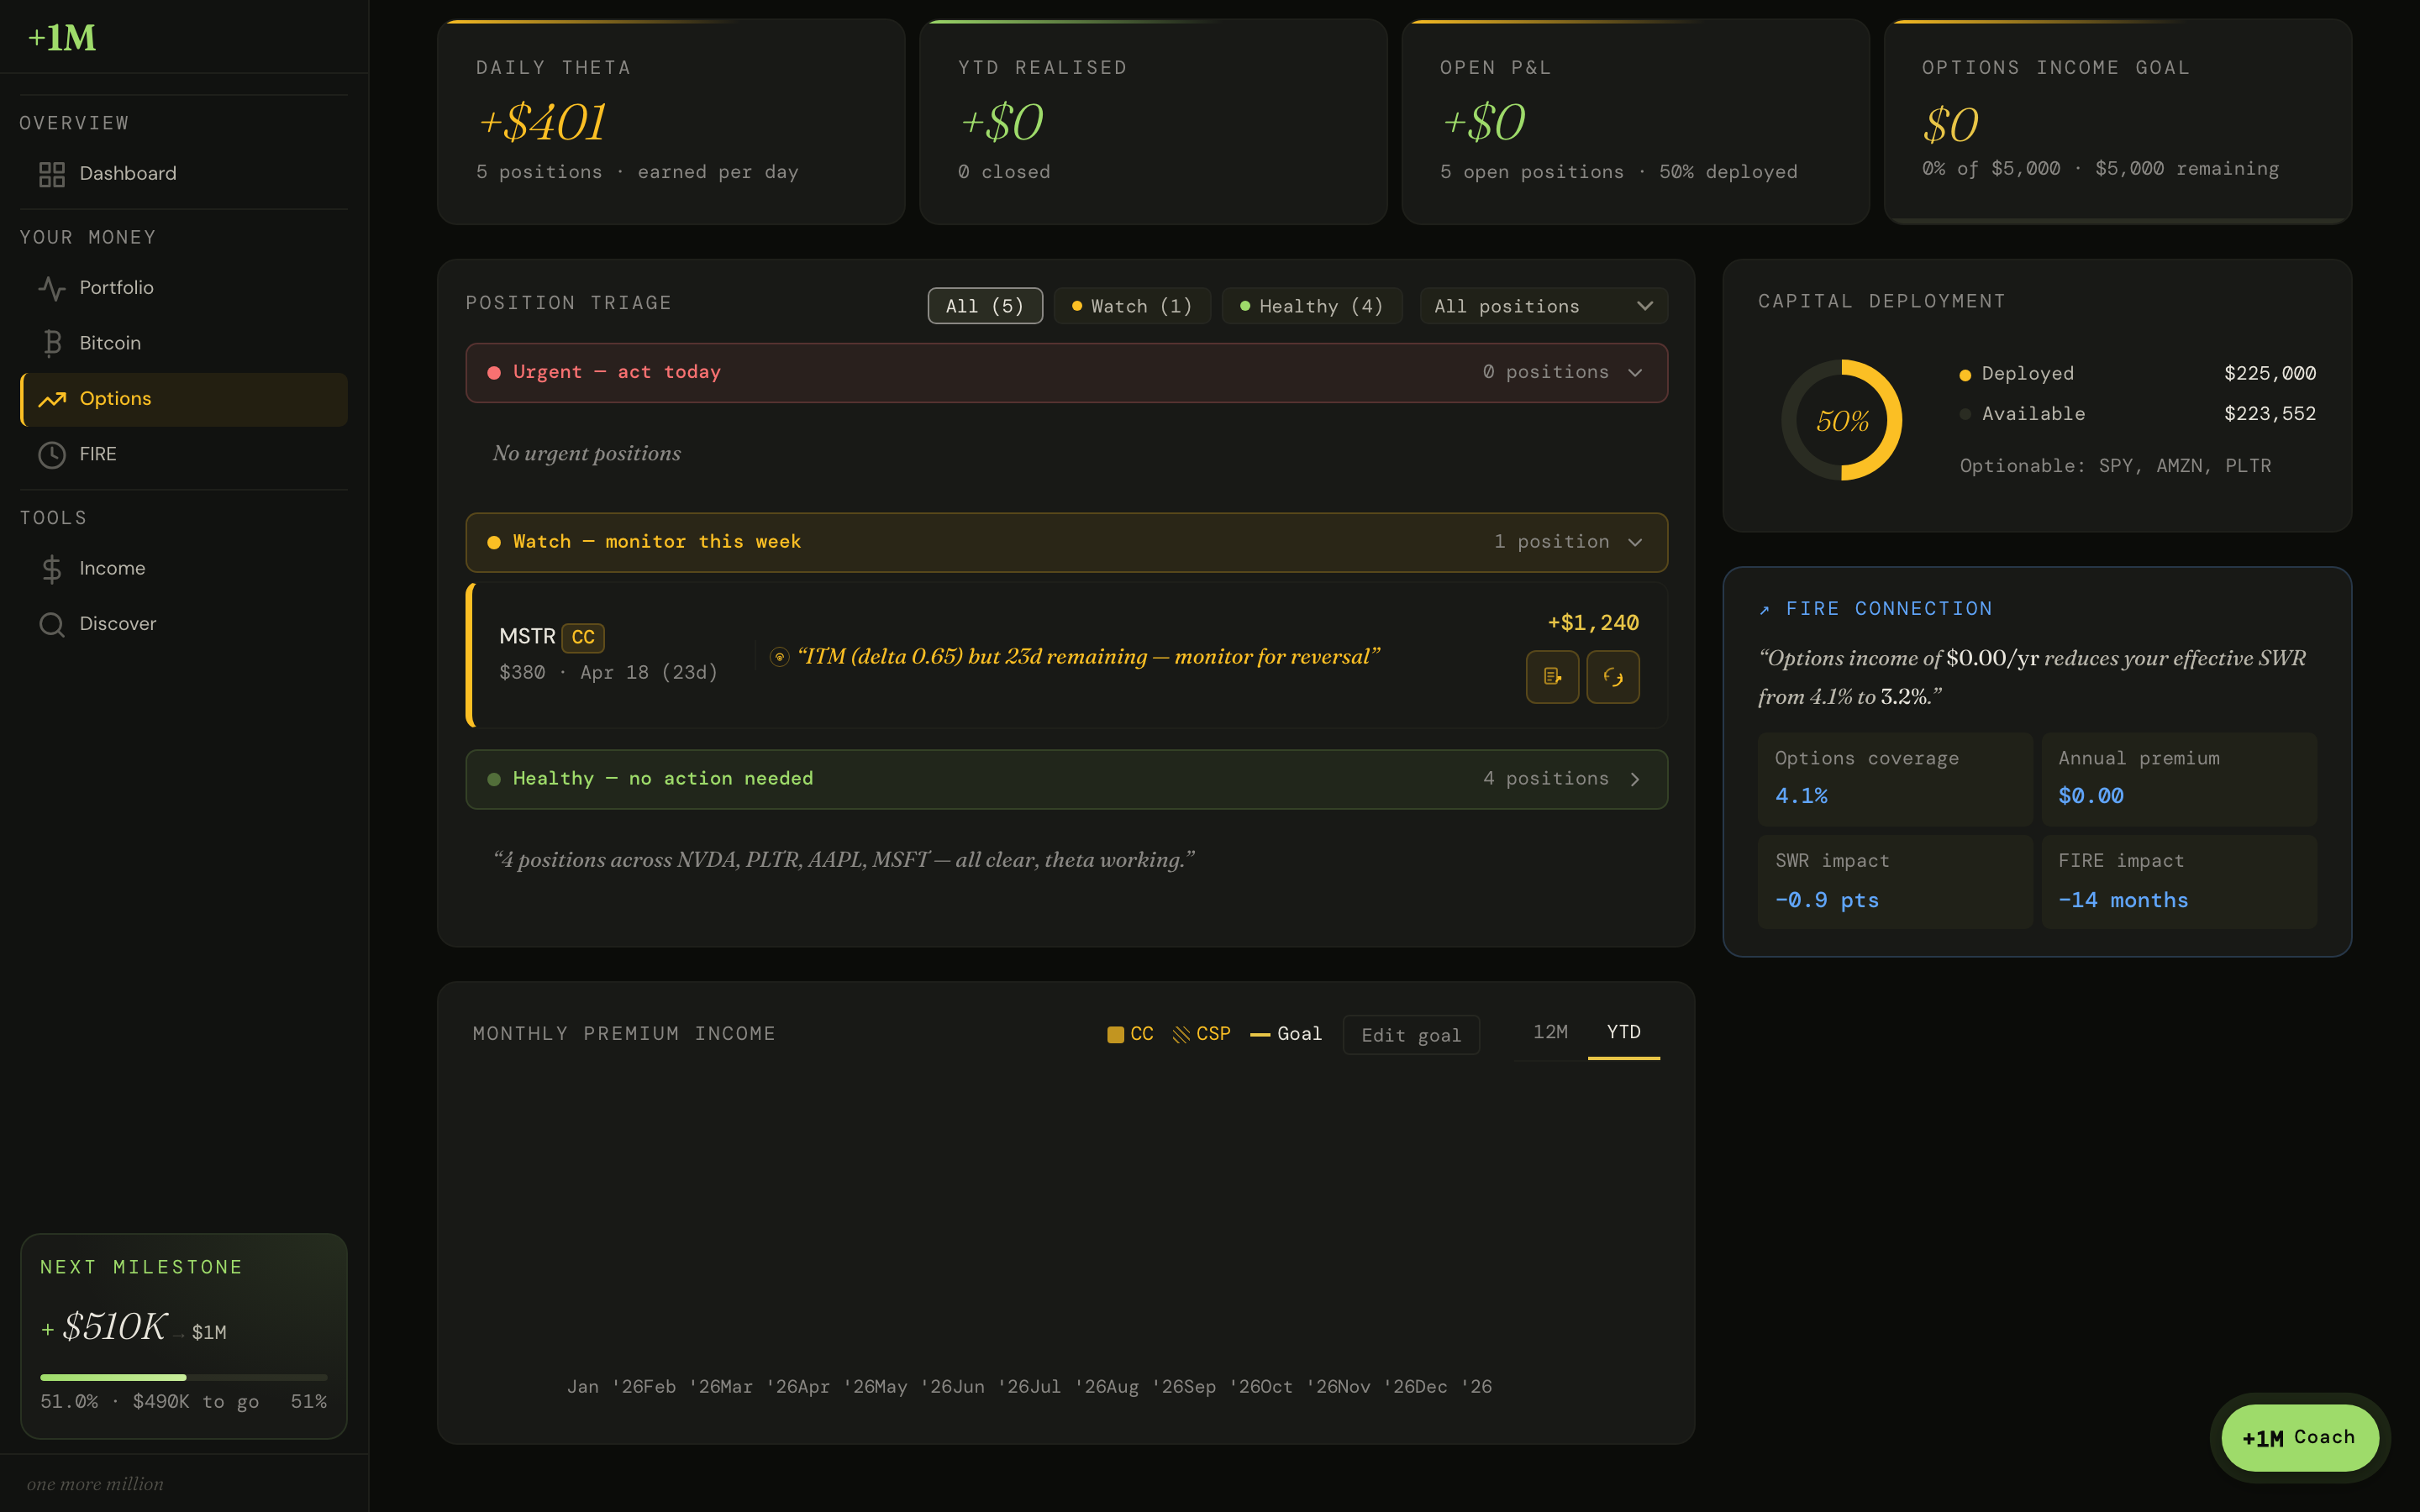
Task: Open the All positions dropdown
Action: coord(1543,306)
